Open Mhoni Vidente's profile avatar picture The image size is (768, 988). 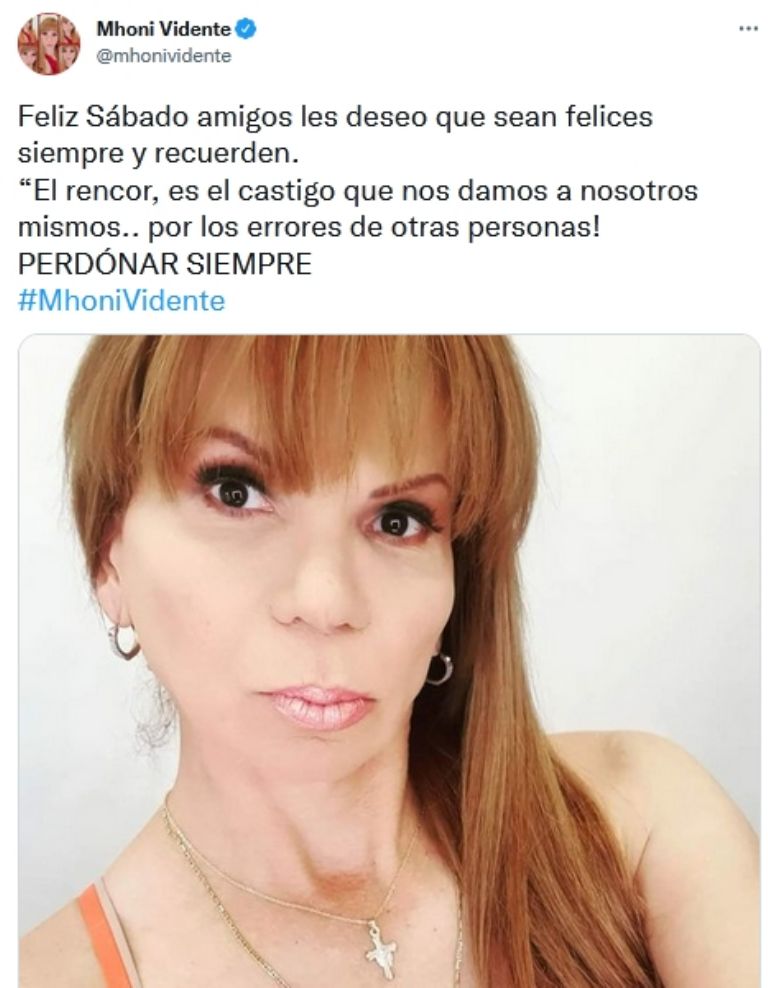[x=49, y=44]
